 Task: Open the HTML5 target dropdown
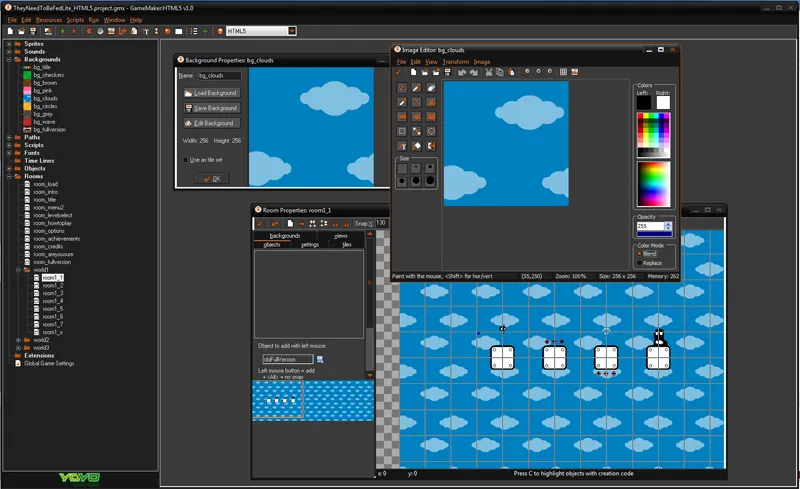pyautogui.click(x=292, y=31)
